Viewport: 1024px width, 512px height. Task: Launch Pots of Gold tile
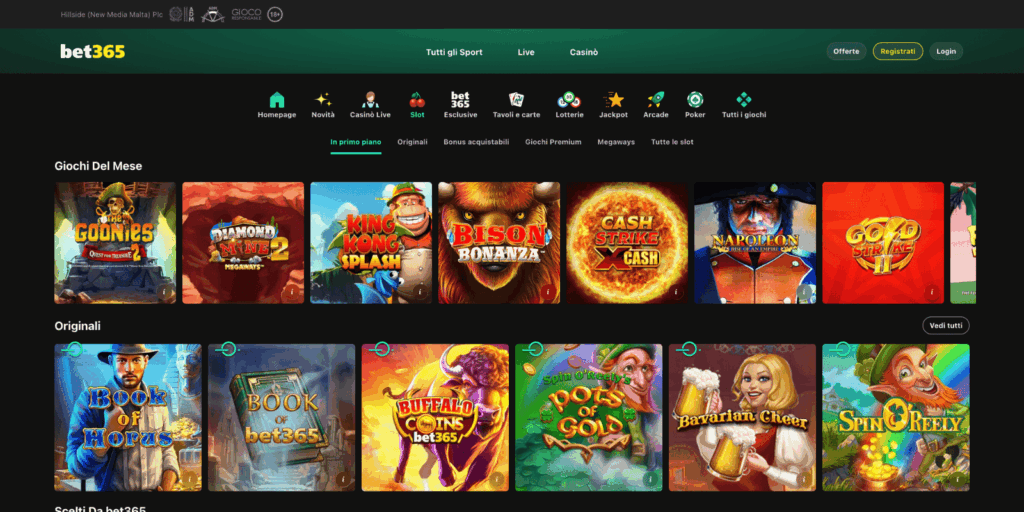pyautogui.click(x=588, y=417)
